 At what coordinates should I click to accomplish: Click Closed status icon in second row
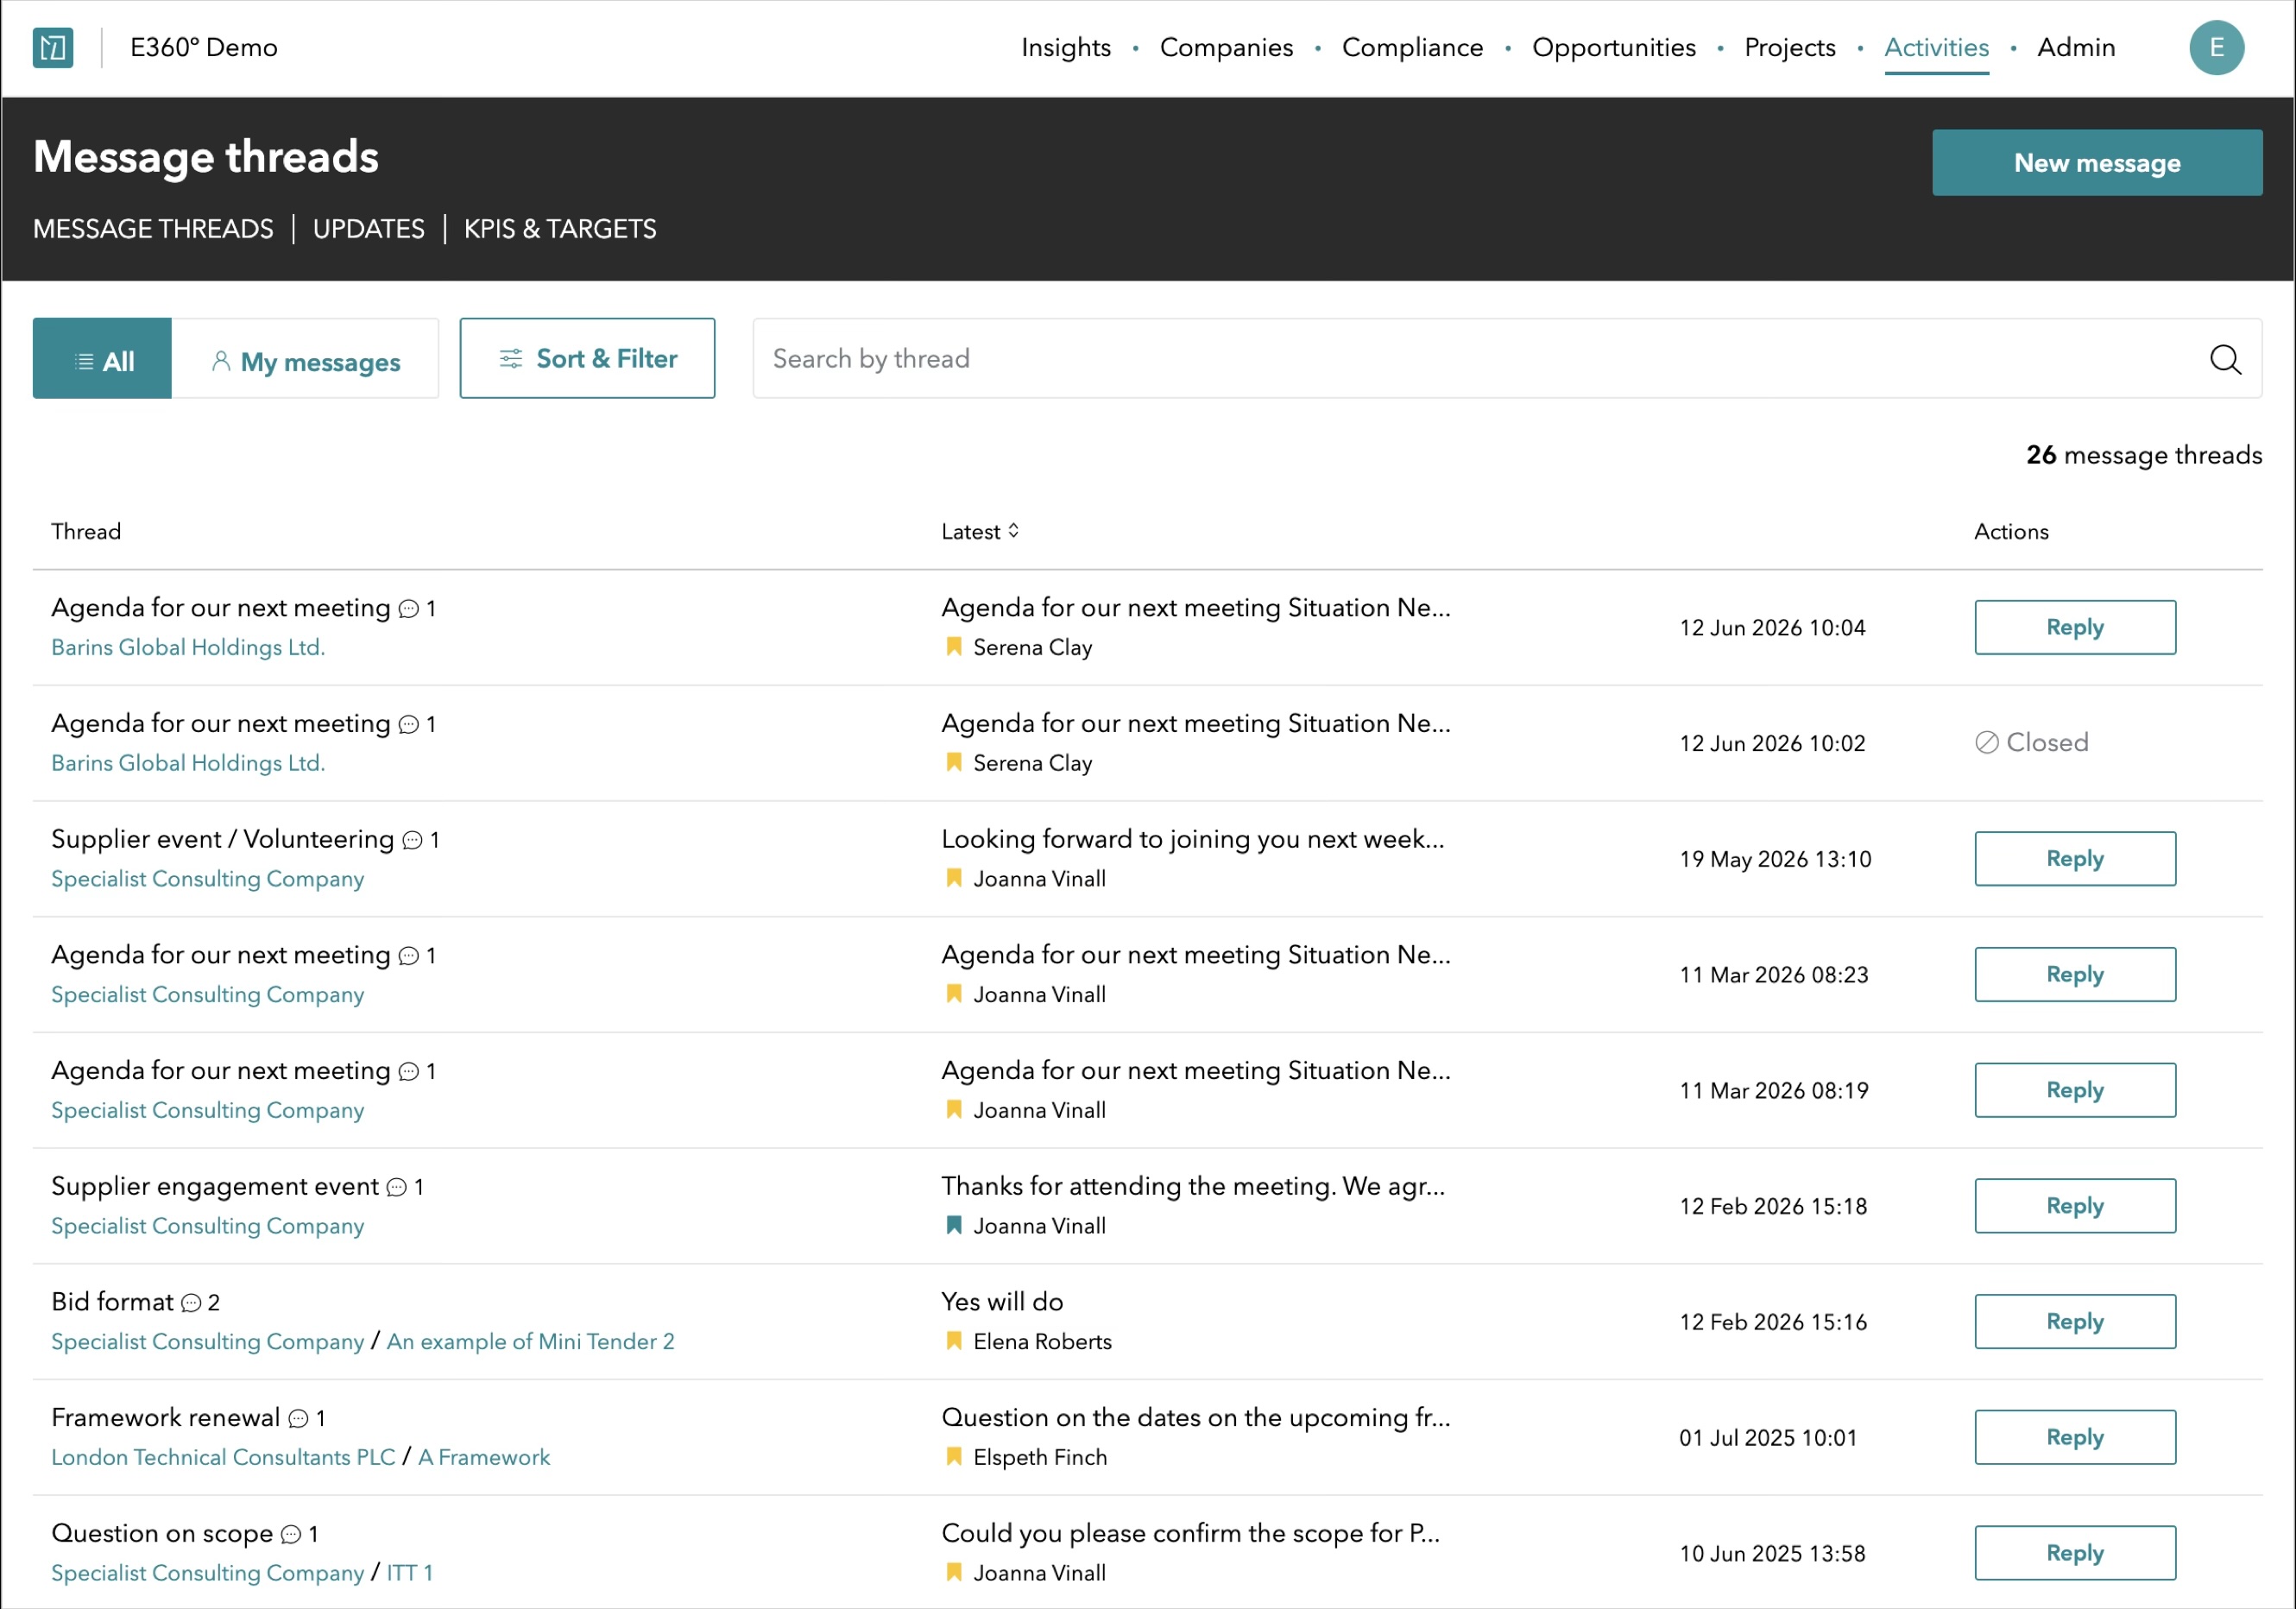pos(1986,742)
